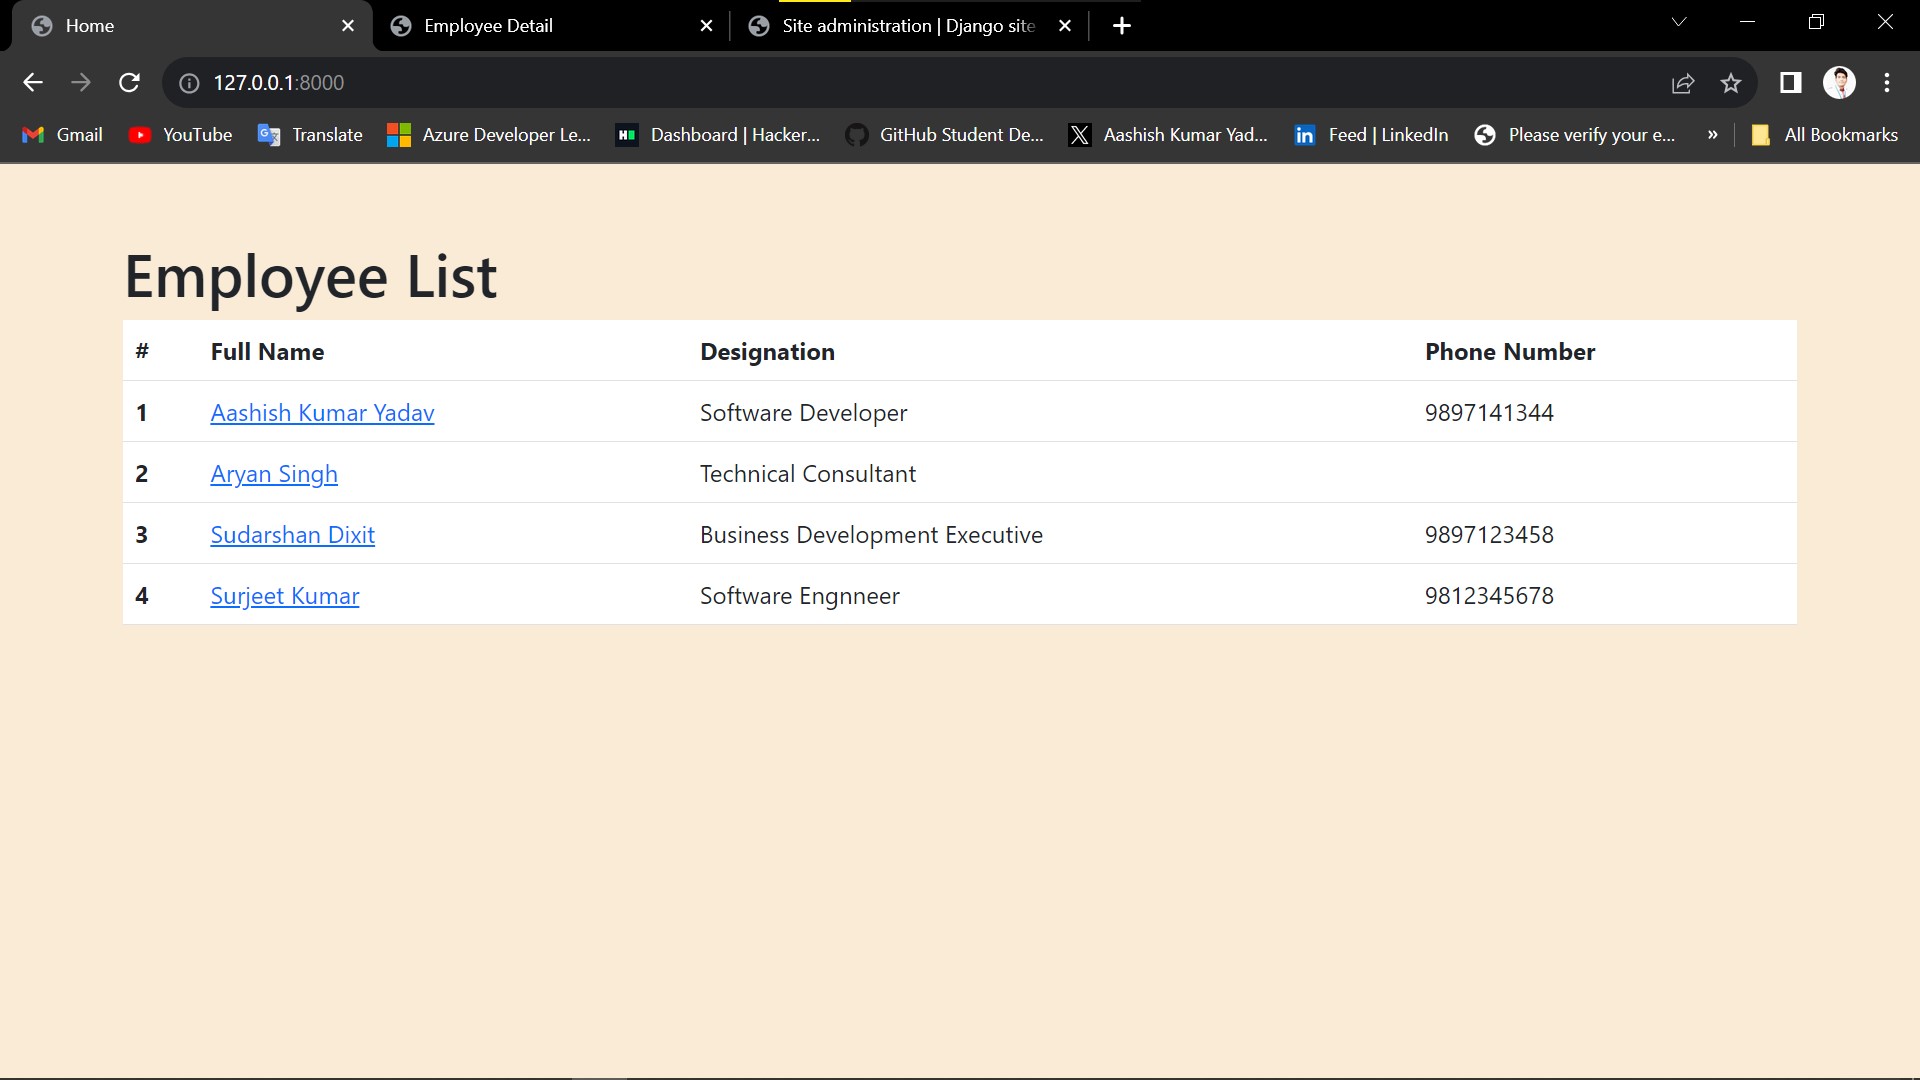Click the LinkedIn Feed bookmark icon
The width and height of the screenshot is (1920, 1080).
(x=1305, y=134)
